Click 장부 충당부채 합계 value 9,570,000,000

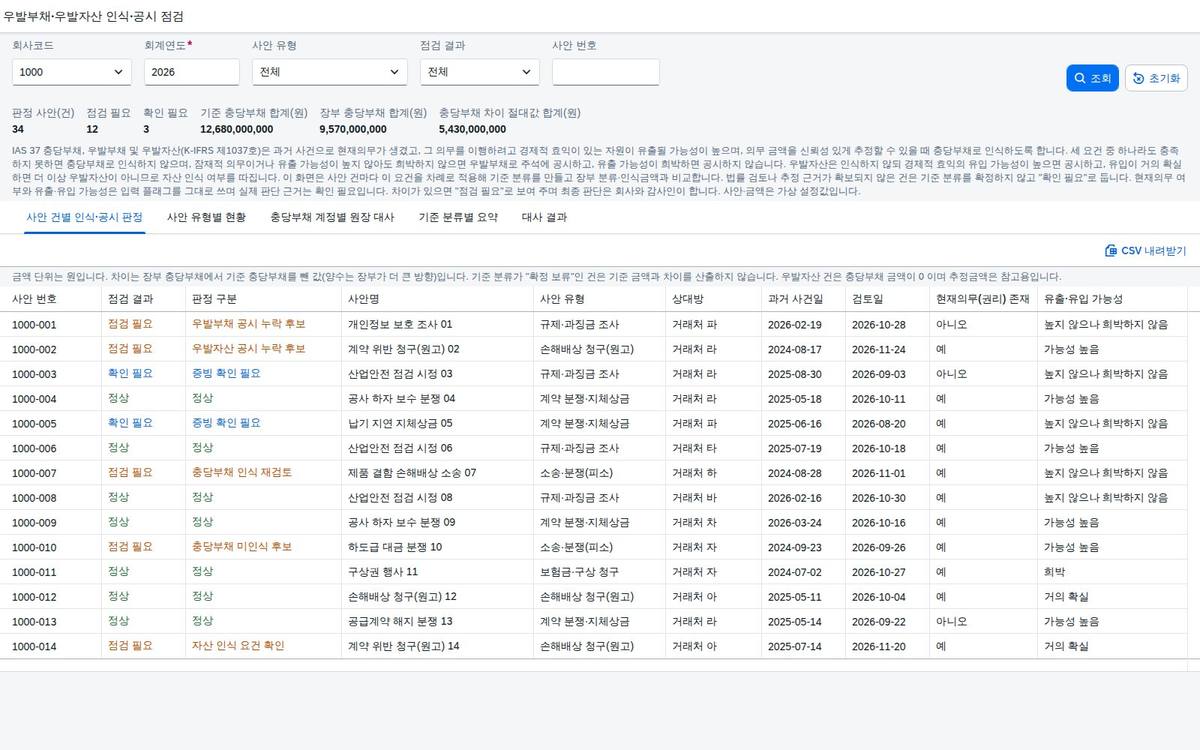pyautogui.click(x=353, y=129)
